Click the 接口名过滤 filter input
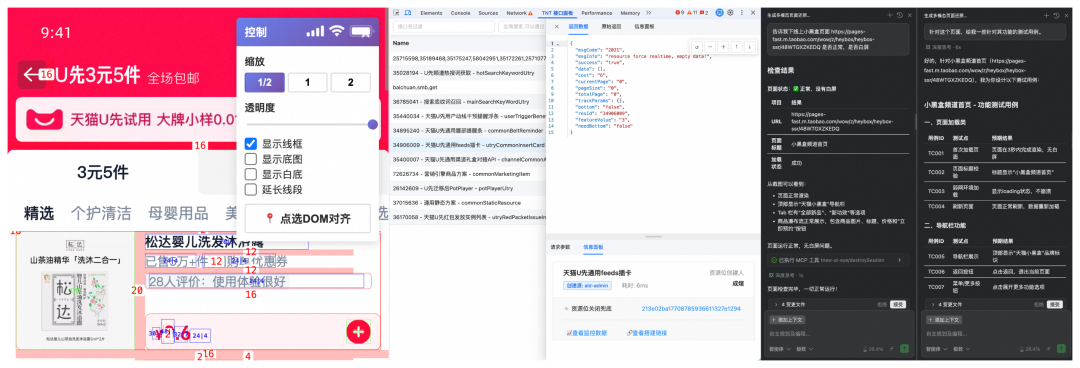Image resolution: width=1080 pixels, height=368 pixels. click(x=444, y=27)
